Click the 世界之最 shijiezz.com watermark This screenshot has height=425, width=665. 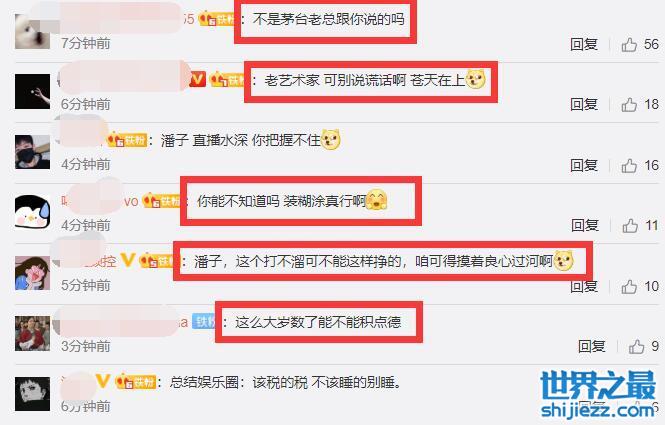coord(598,394)
